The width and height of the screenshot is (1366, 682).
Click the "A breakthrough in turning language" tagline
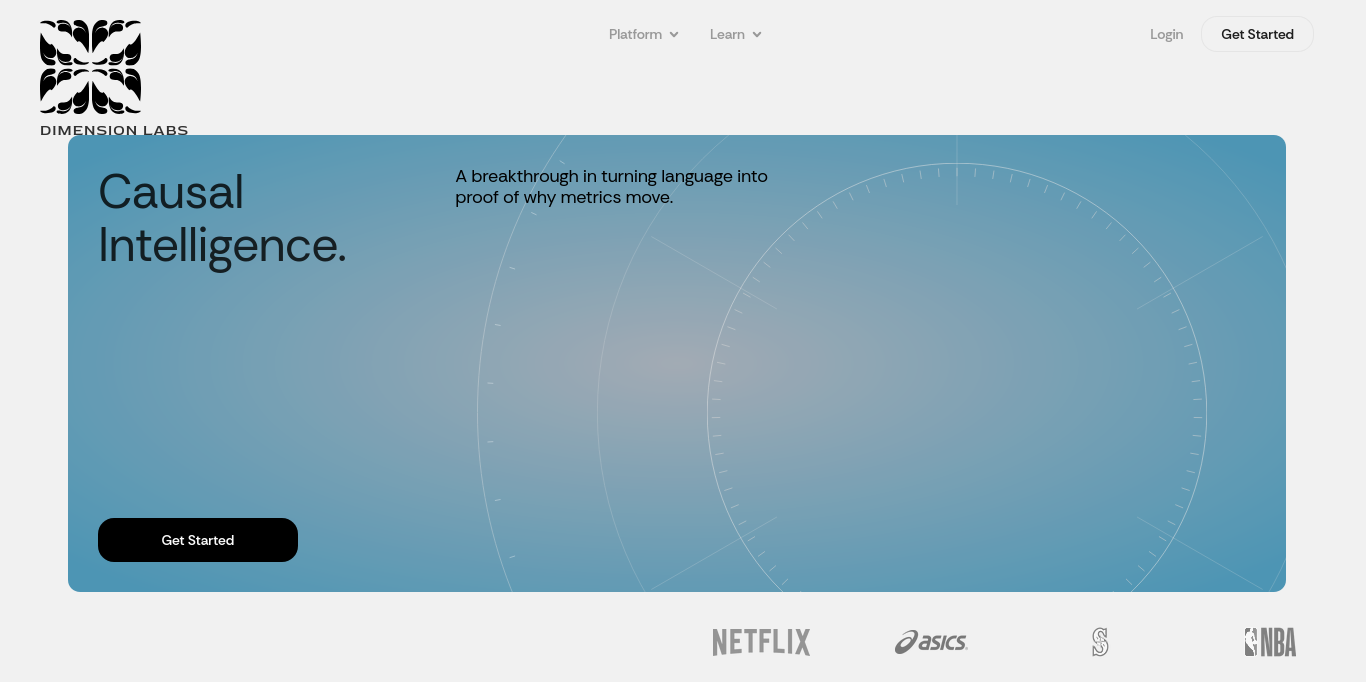point(611,187)
